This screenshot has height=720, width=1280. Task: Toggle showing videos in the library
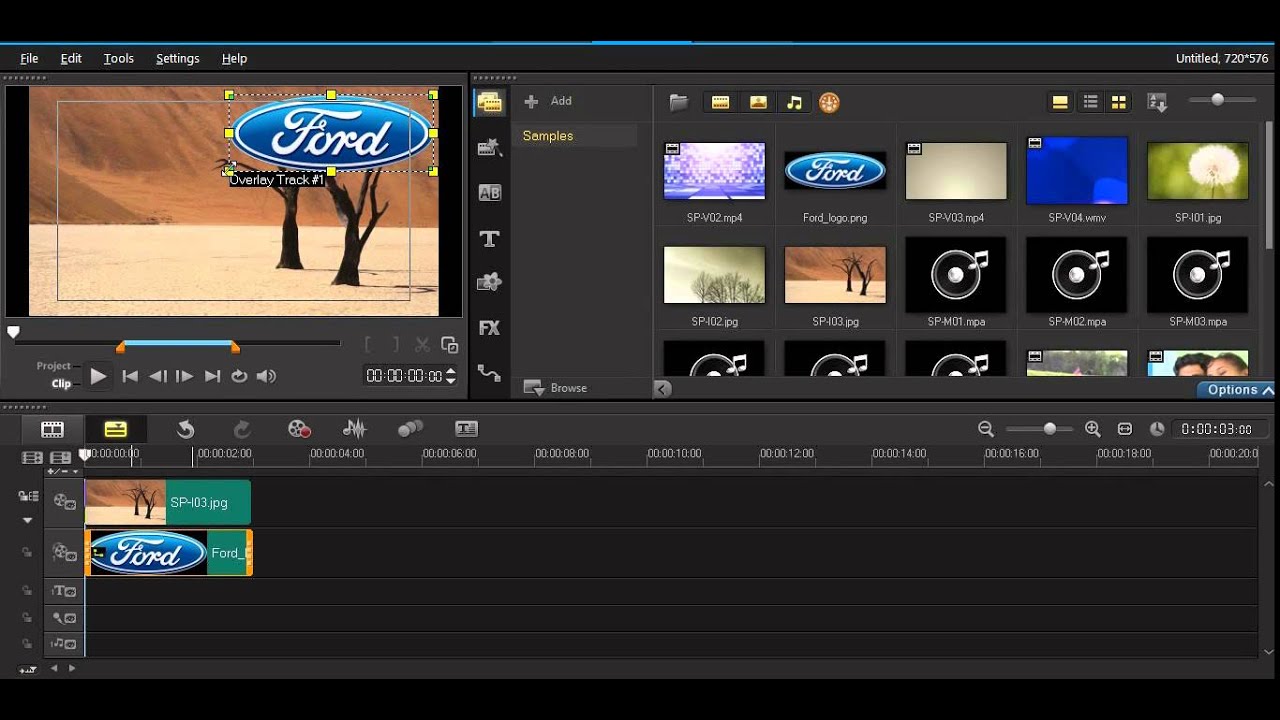(x=720, y=102)
